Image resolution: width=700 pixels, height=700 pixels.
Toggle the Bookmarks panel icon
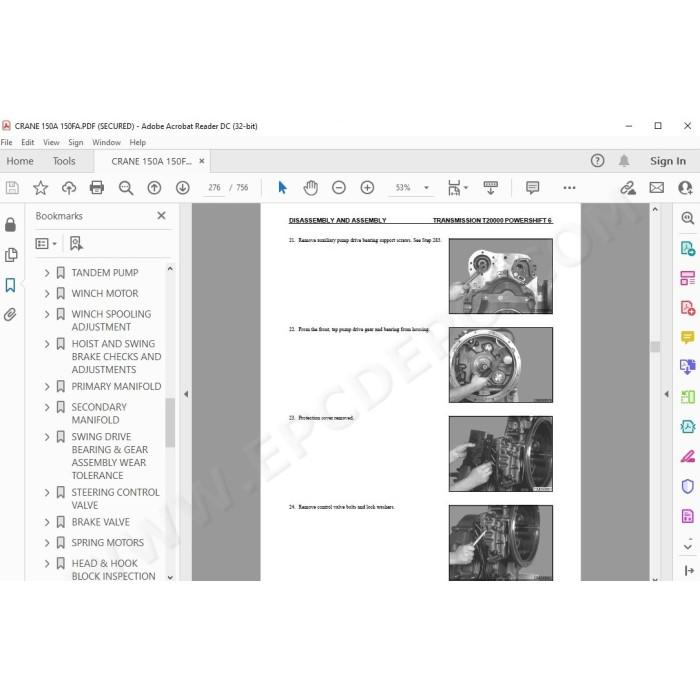point(10,285)
